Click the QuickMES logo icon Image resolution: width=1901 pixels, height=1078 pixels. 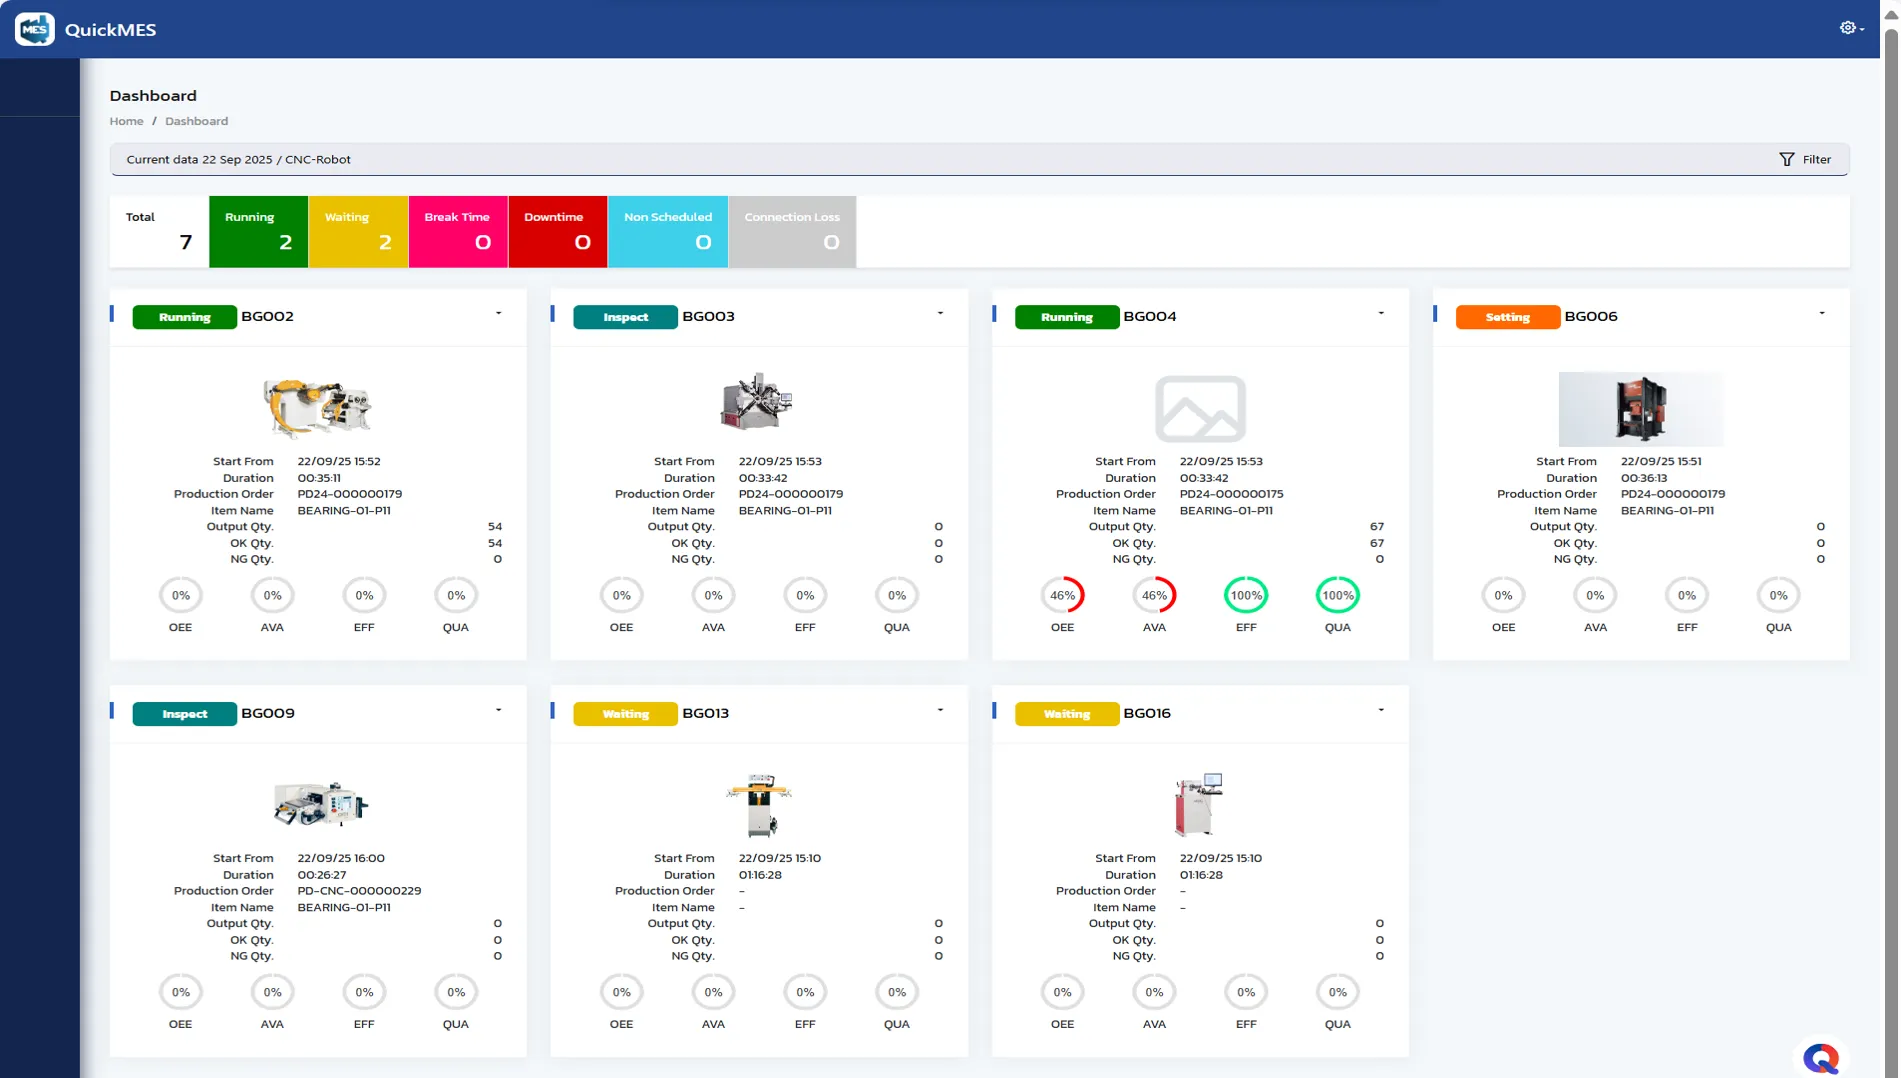coord(35,29)
